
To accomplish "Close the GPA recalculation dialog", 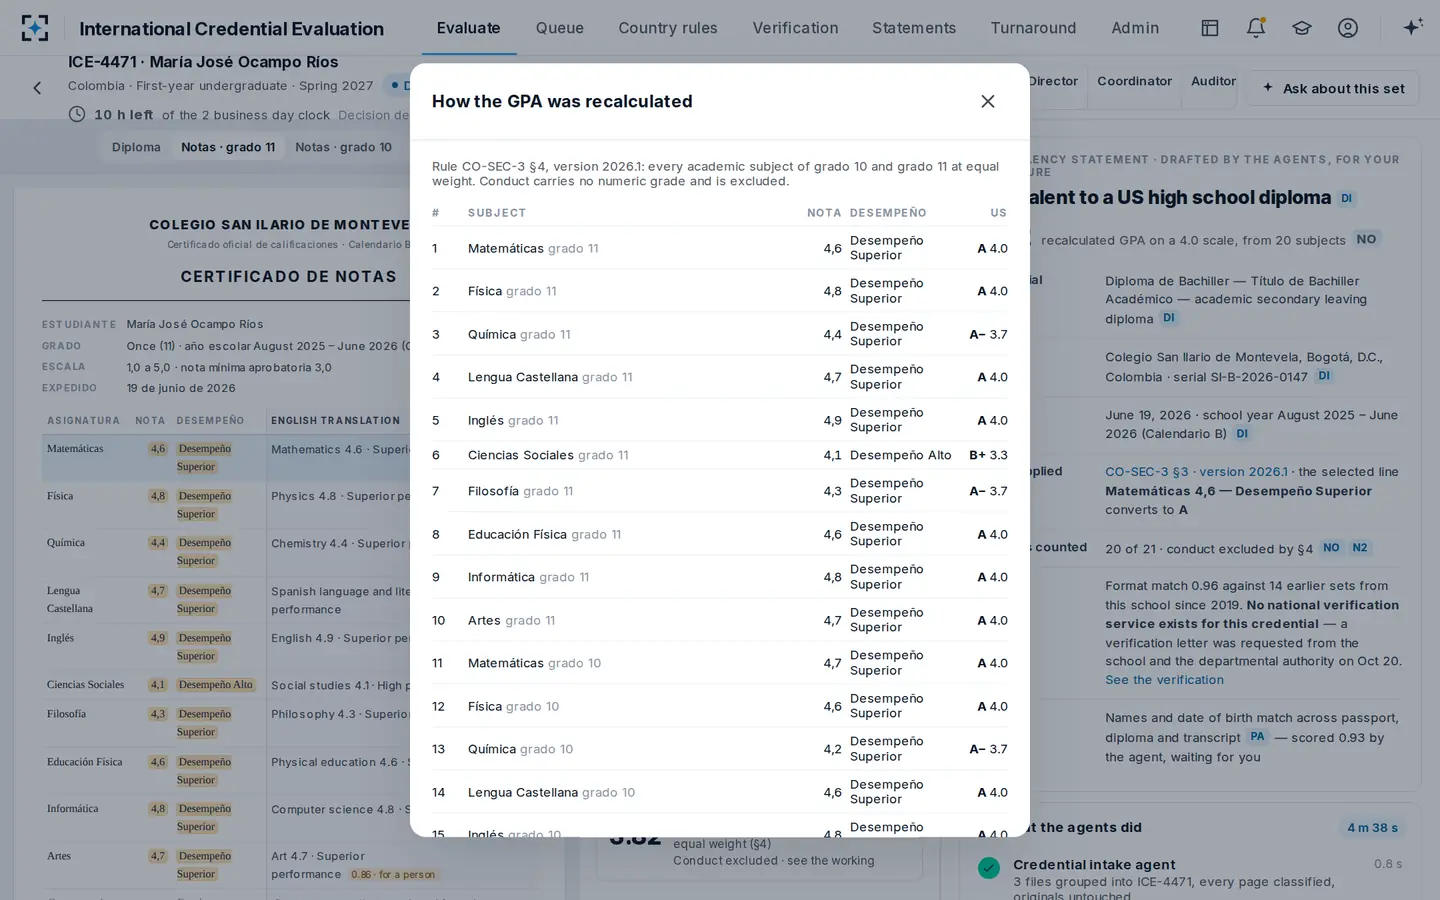I will 988,101.
